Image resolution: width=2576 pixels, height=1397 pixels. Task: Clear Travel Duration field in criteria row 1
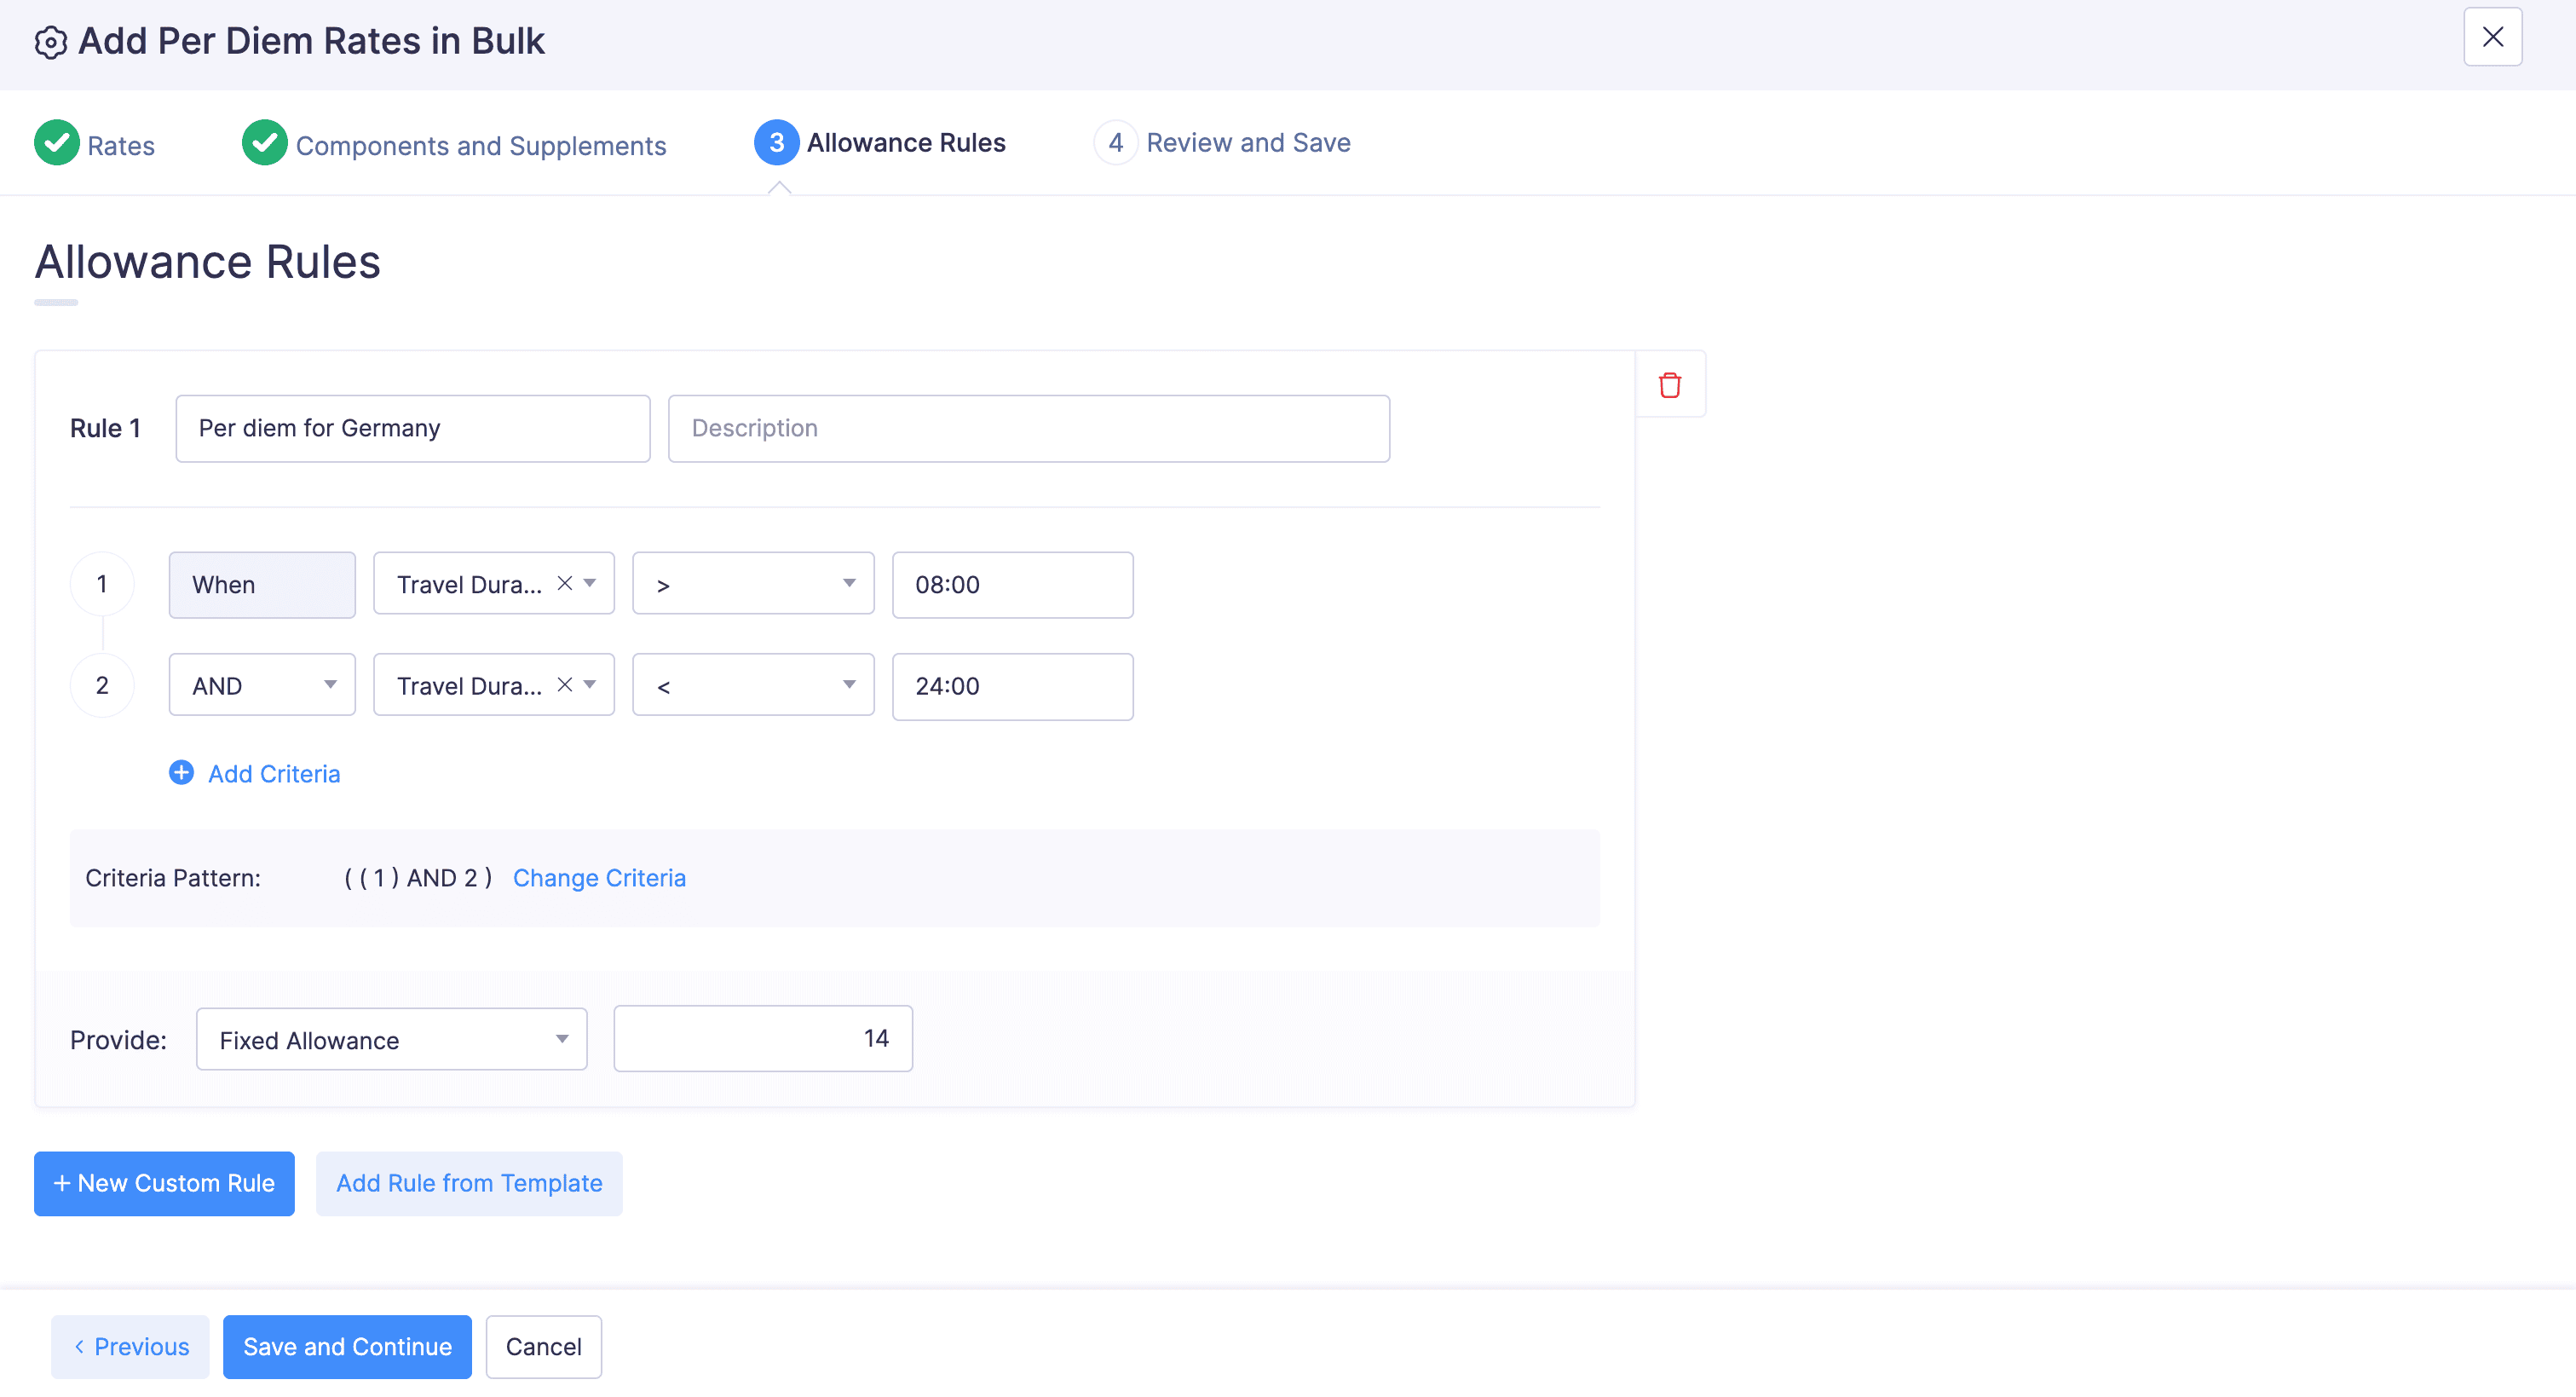point(565,583)
